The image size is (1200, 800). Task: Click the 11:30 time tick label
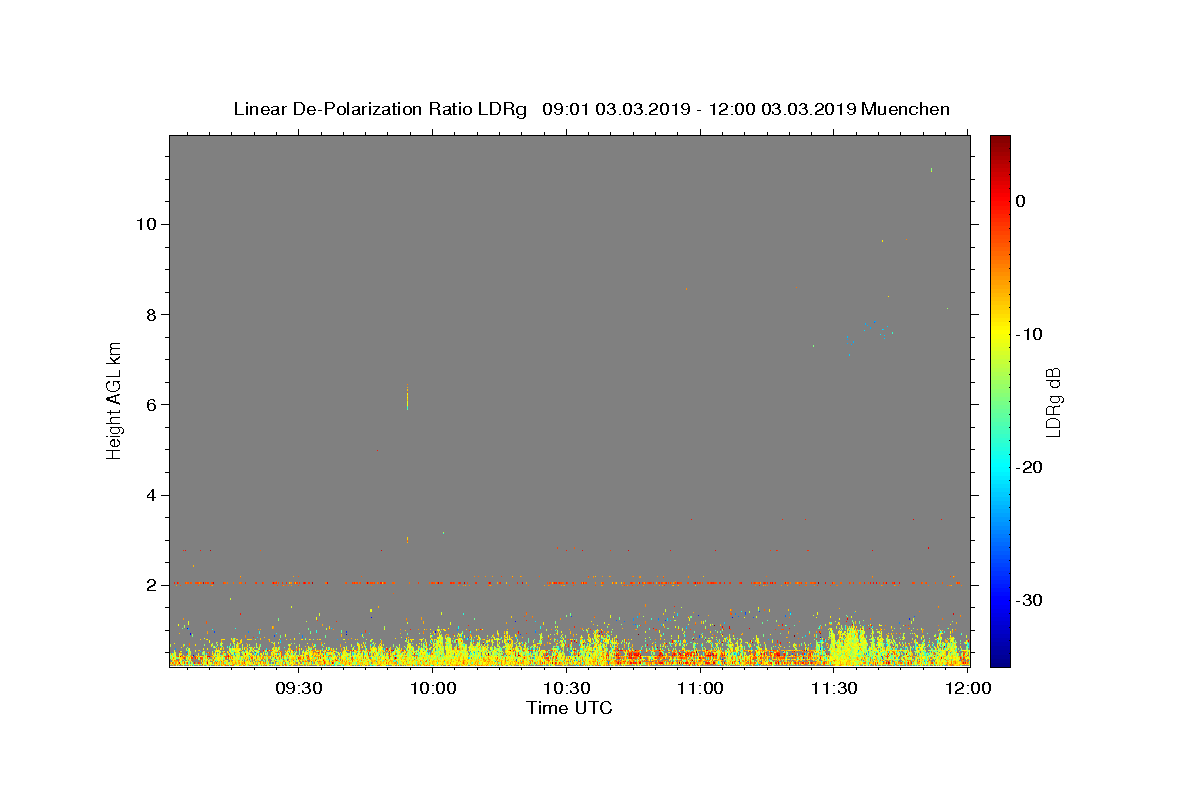[833, 689]
